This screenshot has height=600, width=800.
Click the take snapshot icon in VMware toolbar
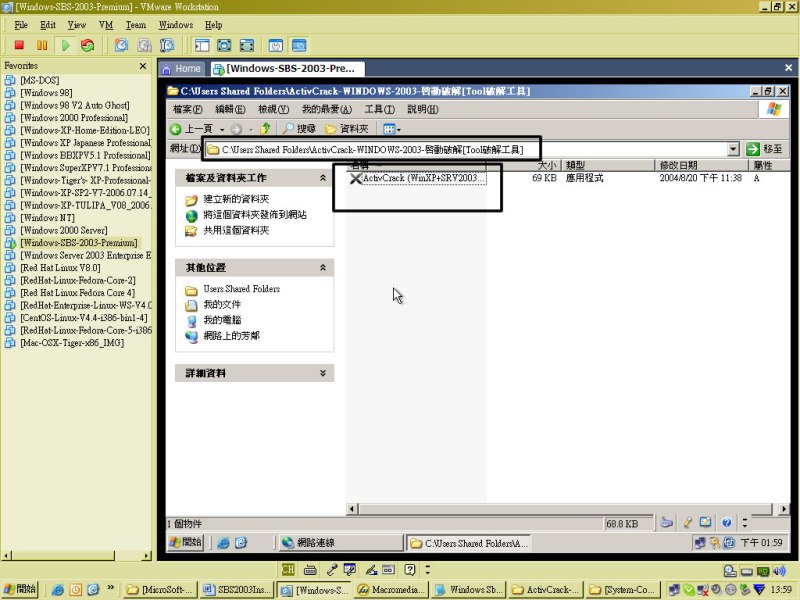[x=121, y=45]
